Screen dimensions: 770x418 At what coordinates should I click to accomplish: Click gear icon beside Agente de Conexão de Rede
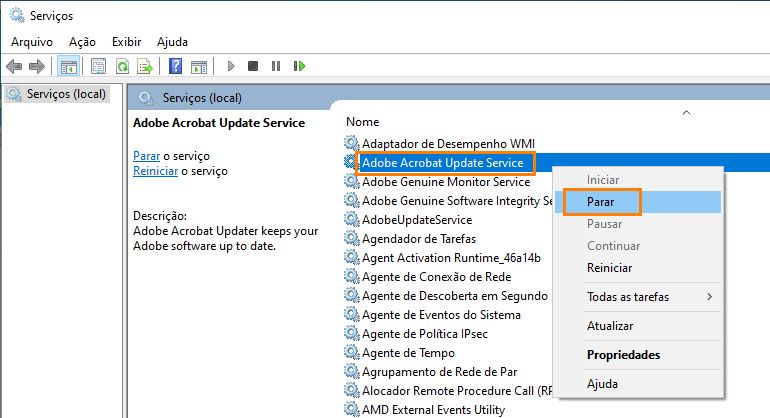point(351,276)
